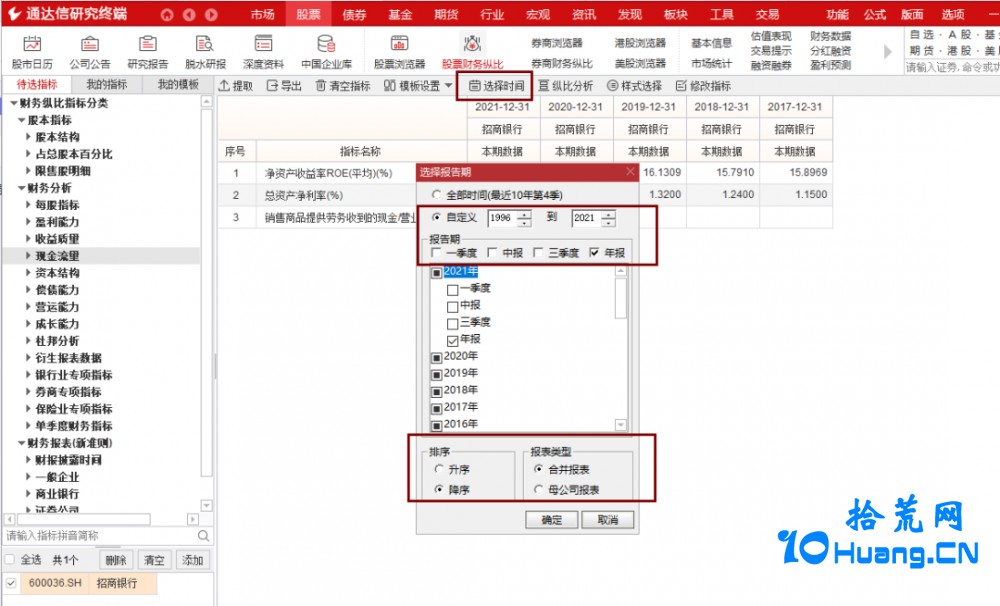1000x606 pixels.
Task: Open the 公司公告 company announcements icon
Action: tap(90, 52)
